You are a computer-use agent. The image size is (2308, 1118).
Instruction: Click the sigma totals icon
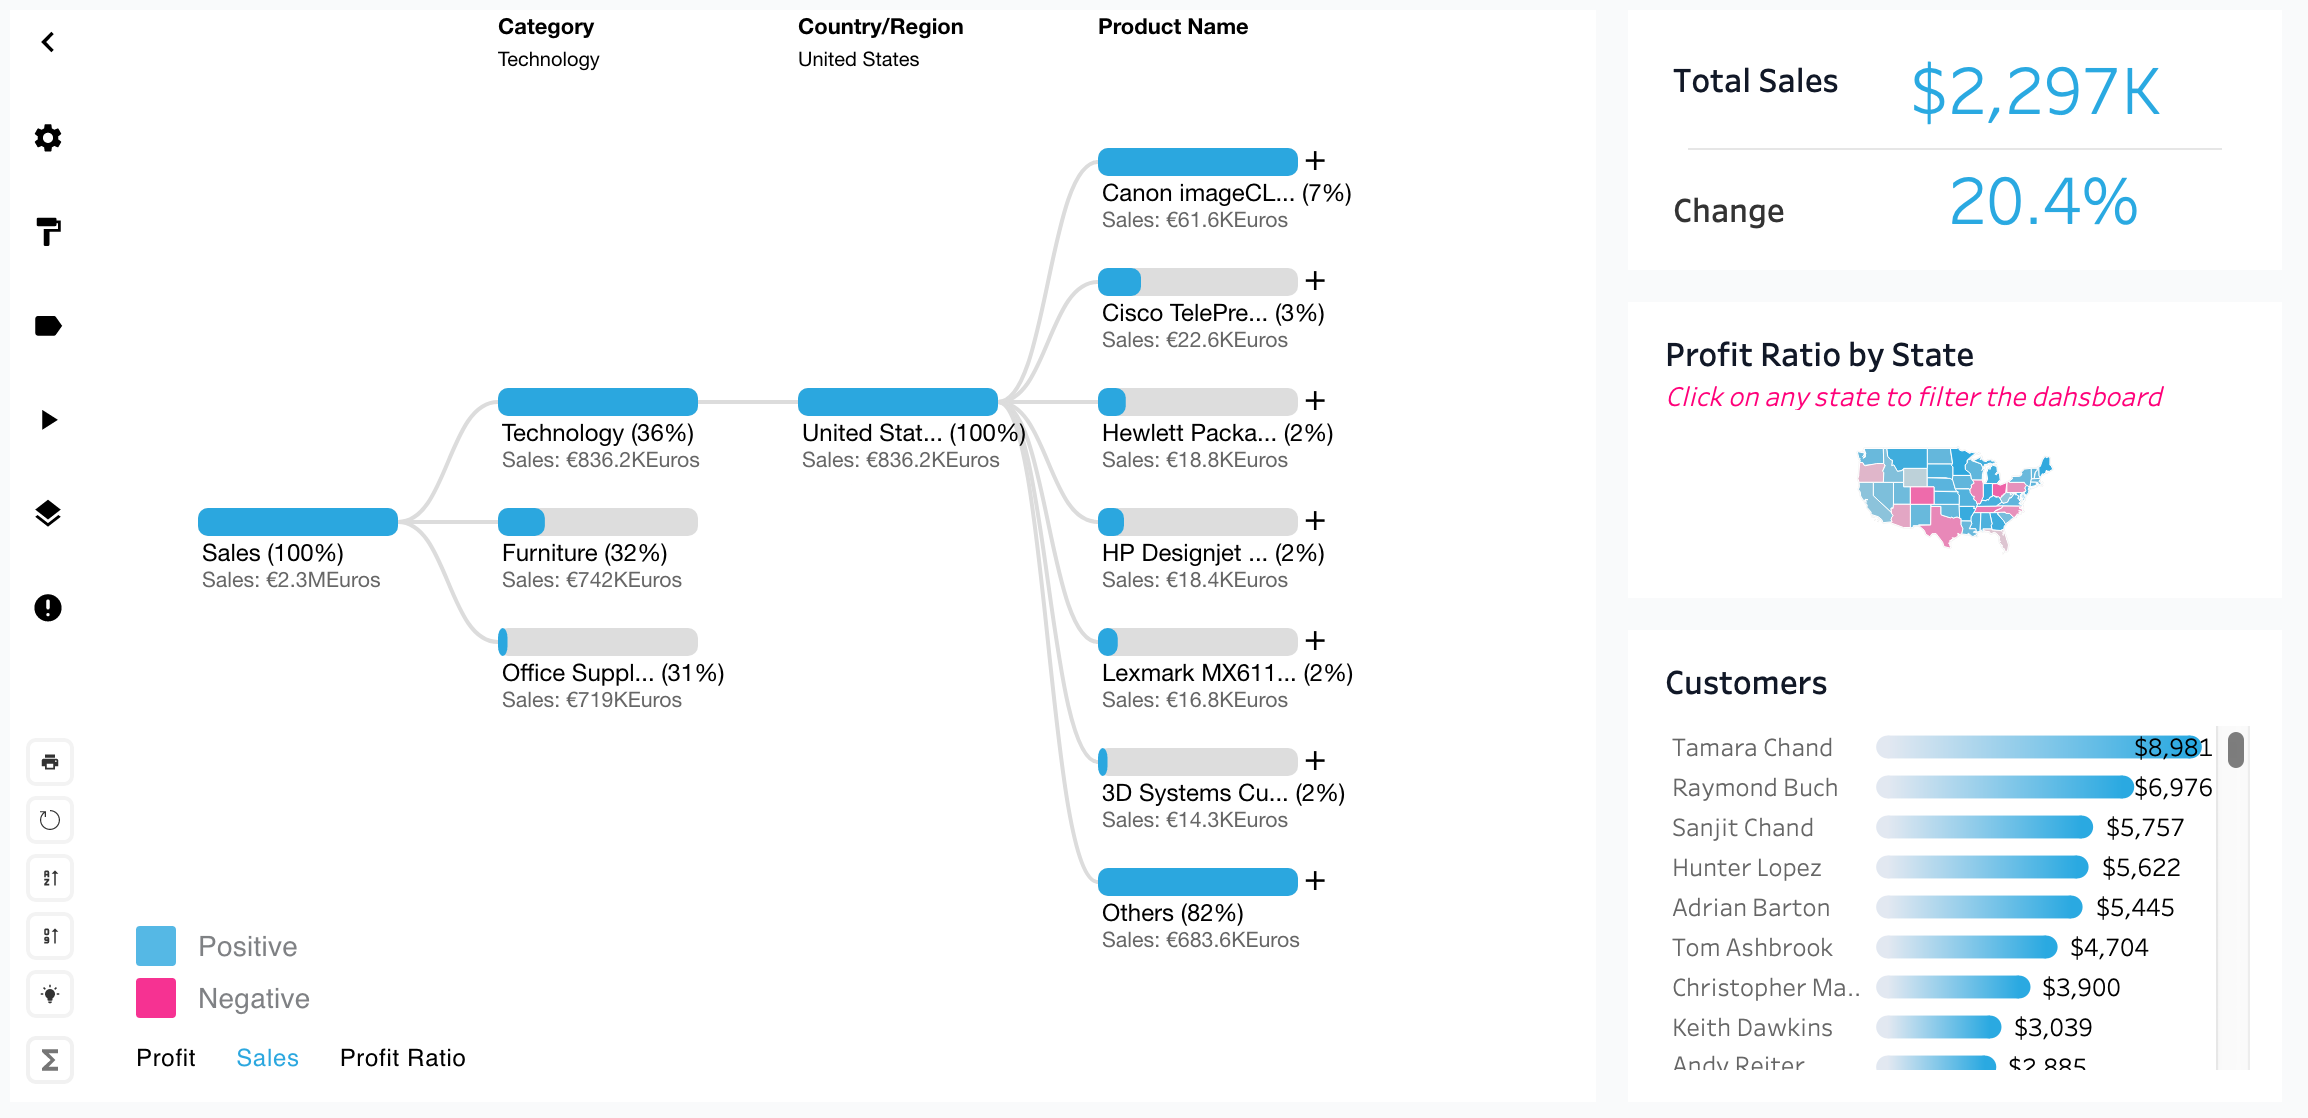click(50, 1060)
